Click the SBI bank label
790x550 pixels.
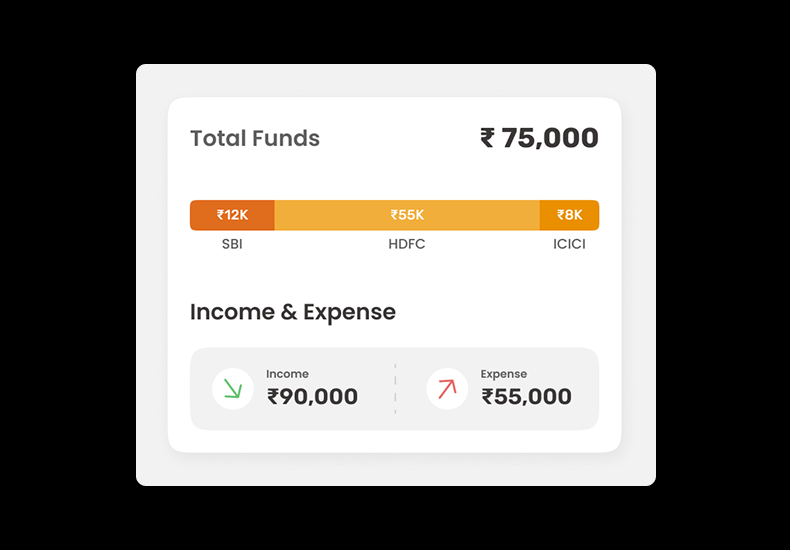[x=232, y=244]
